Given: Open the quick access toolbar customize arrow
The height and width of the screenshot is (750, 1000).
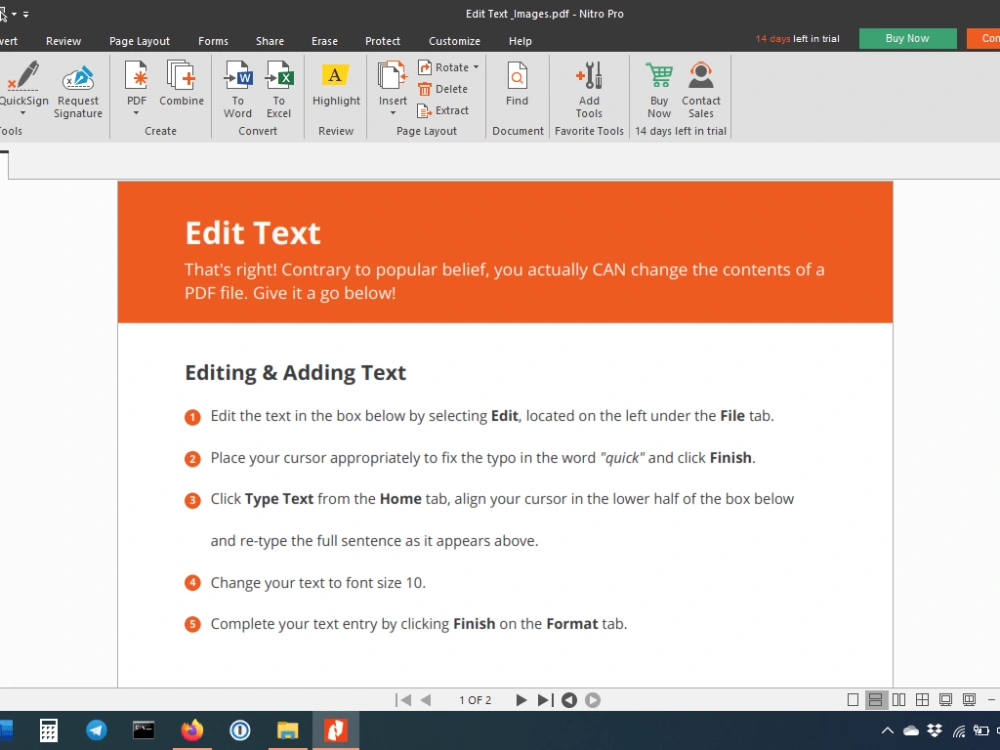Looking at the screenshot, I should (x=26, y=14).
